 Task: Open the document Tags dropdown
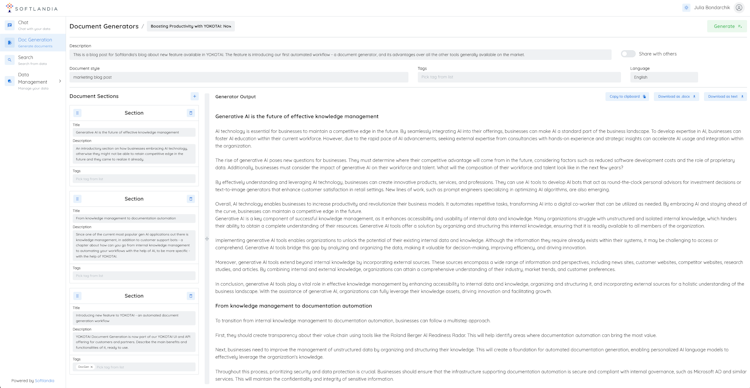tap(519, 77)
